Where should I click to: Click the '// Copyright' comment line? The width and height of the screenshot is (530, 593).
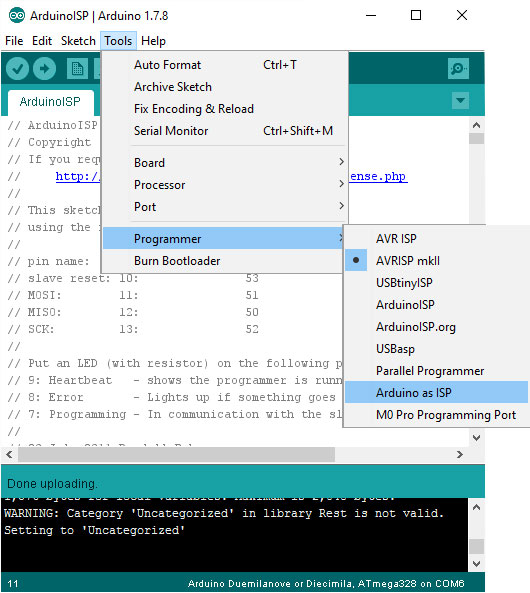[49, 142]
